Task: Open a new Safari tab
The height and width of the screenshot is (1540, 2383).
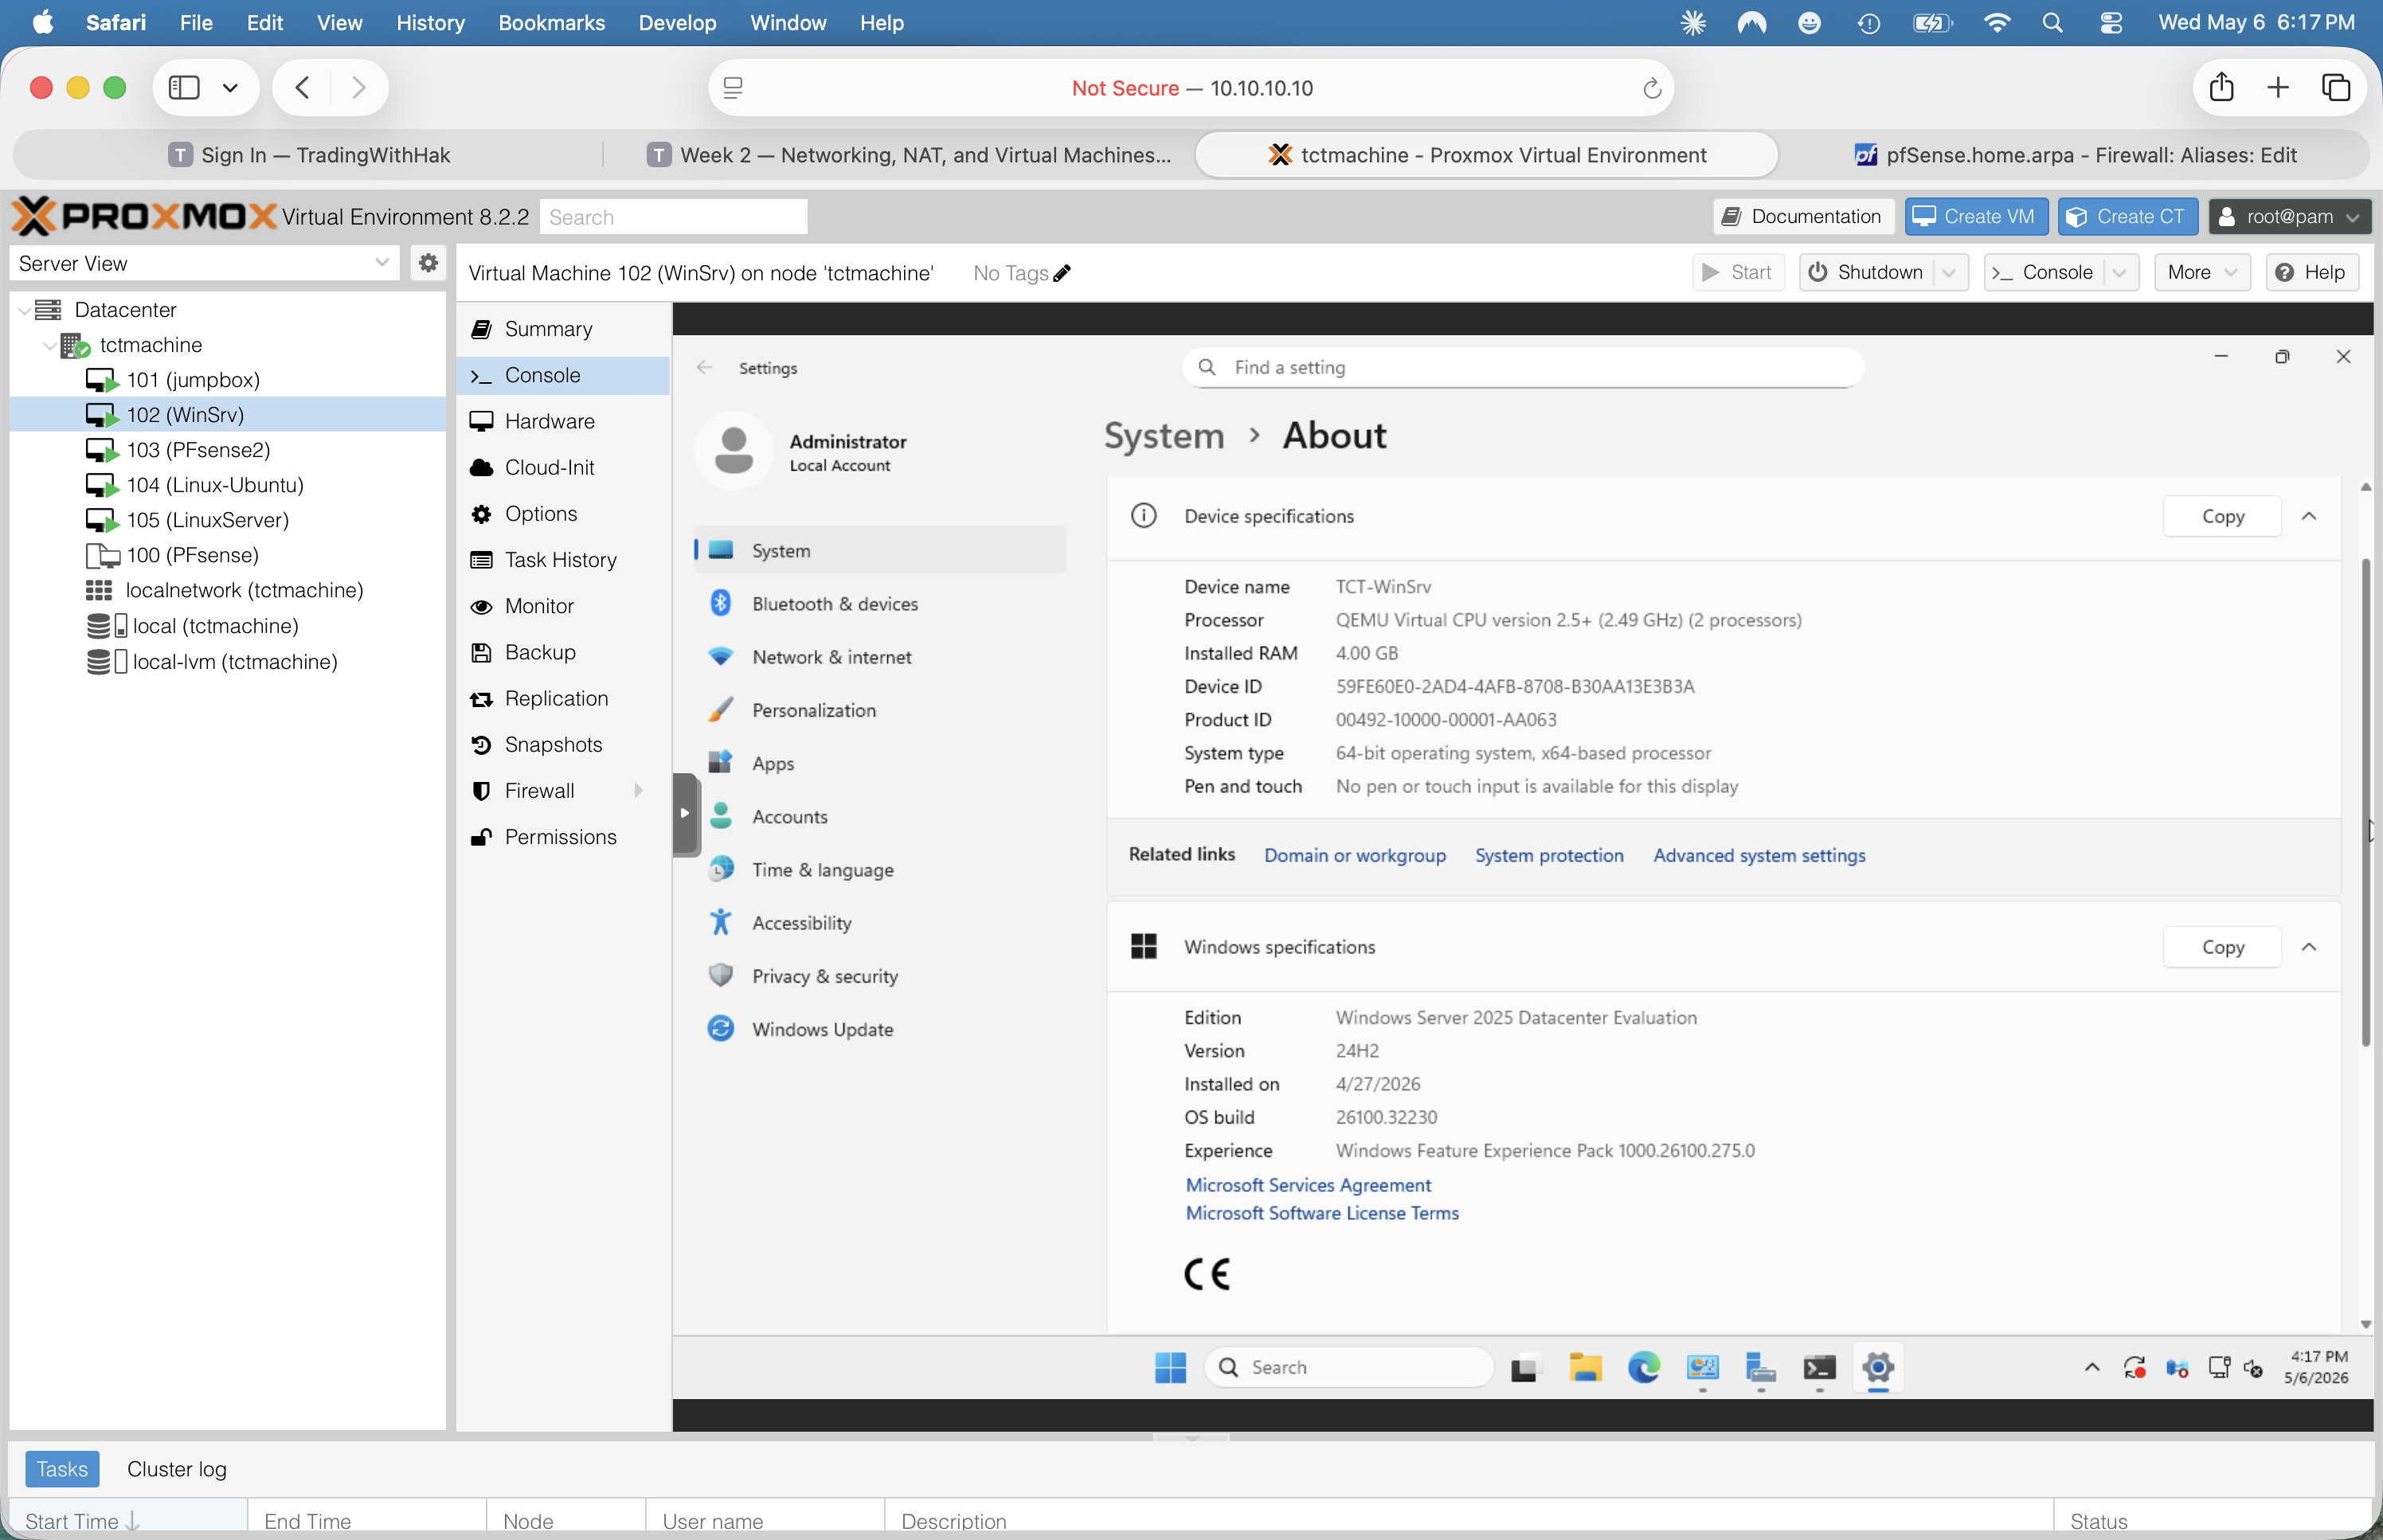Action: 2278,88
